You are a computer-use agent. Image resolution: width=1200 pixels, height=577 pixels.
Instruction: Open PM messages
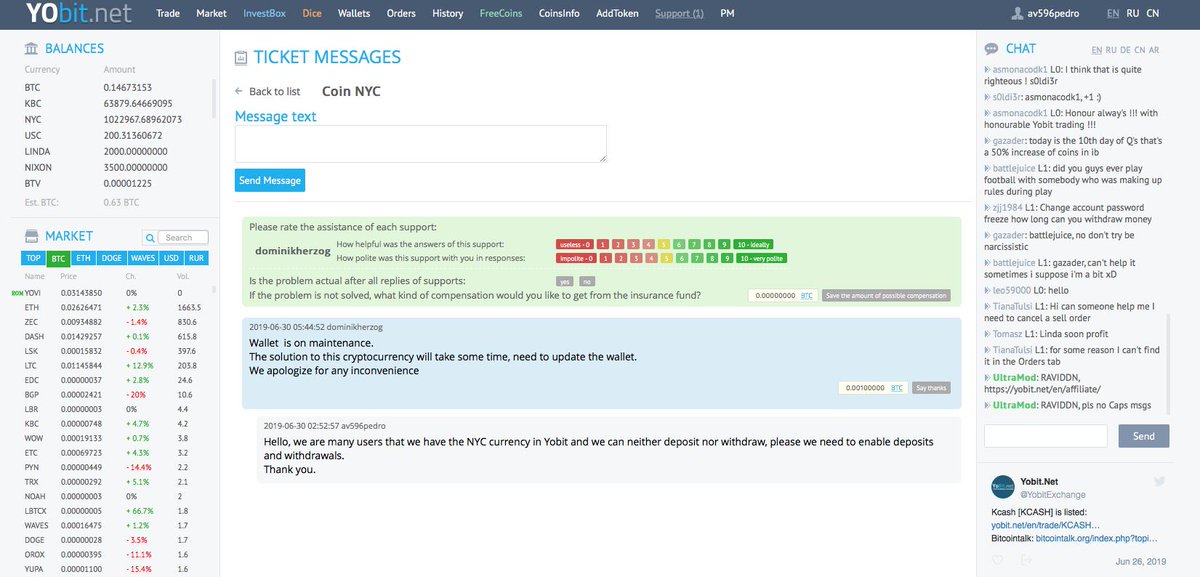(727, 14)
